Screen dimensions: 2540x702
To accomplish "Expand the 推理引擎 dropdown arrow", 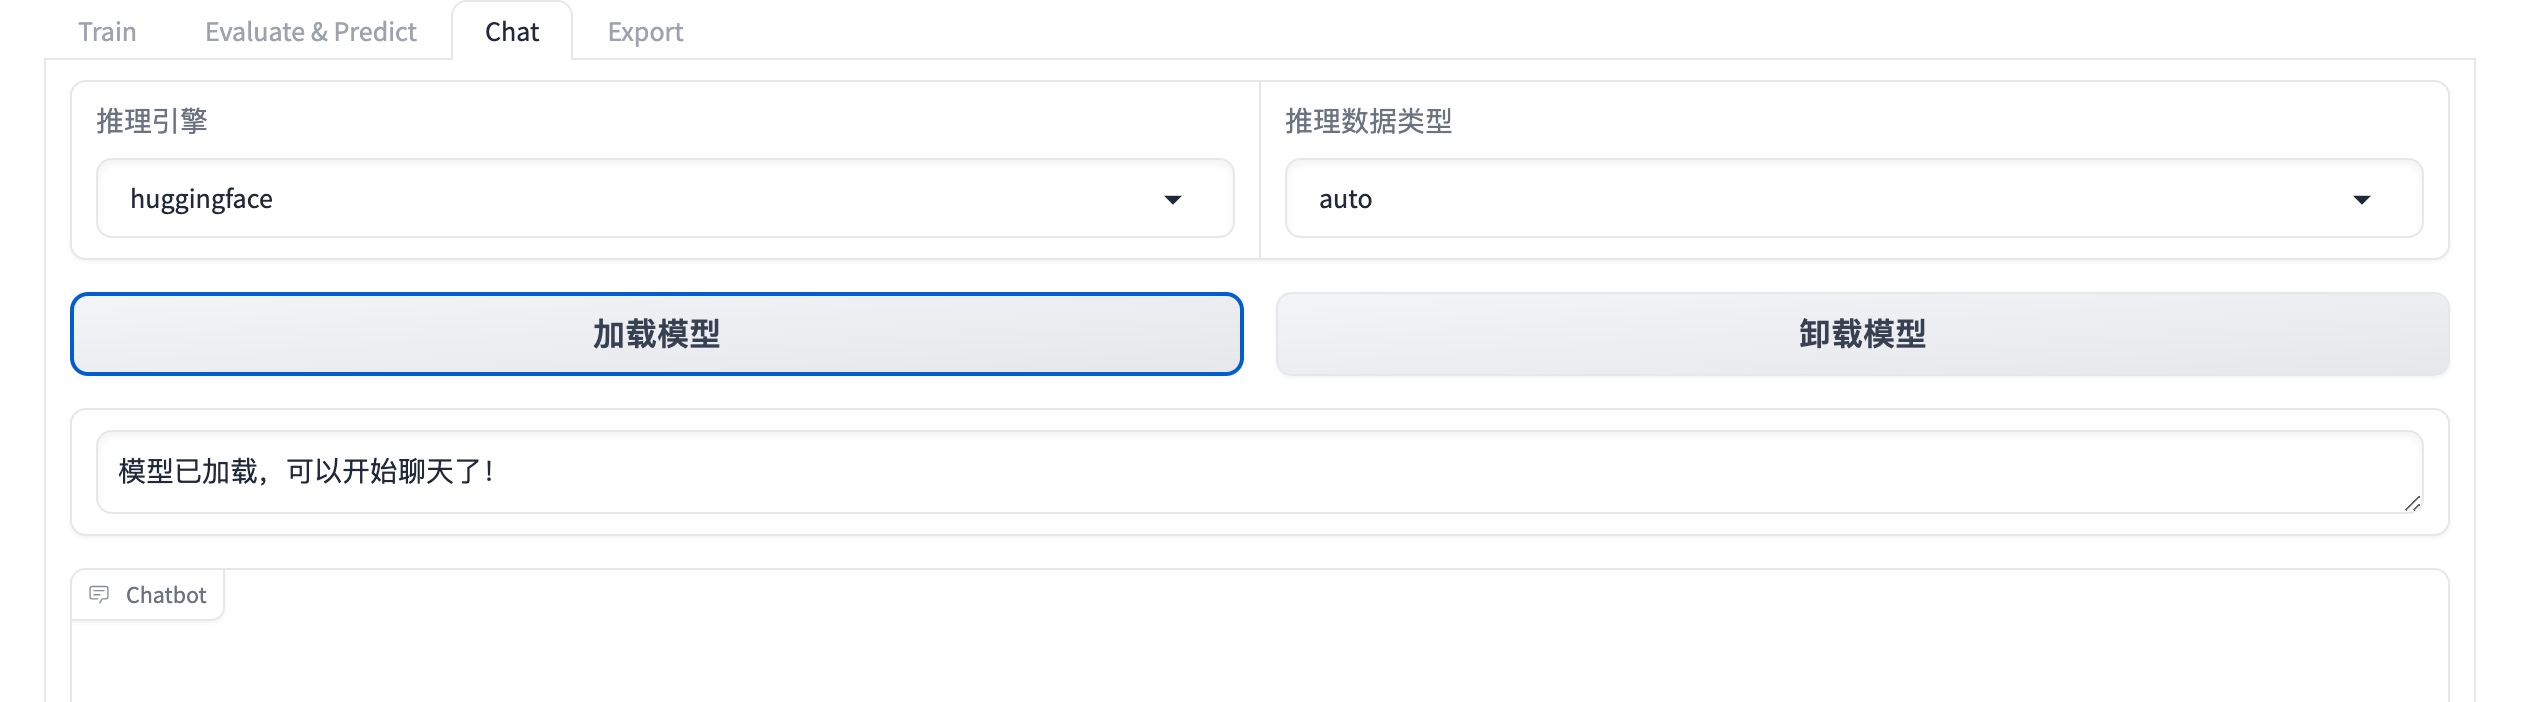I will (x=1173, y=200).
